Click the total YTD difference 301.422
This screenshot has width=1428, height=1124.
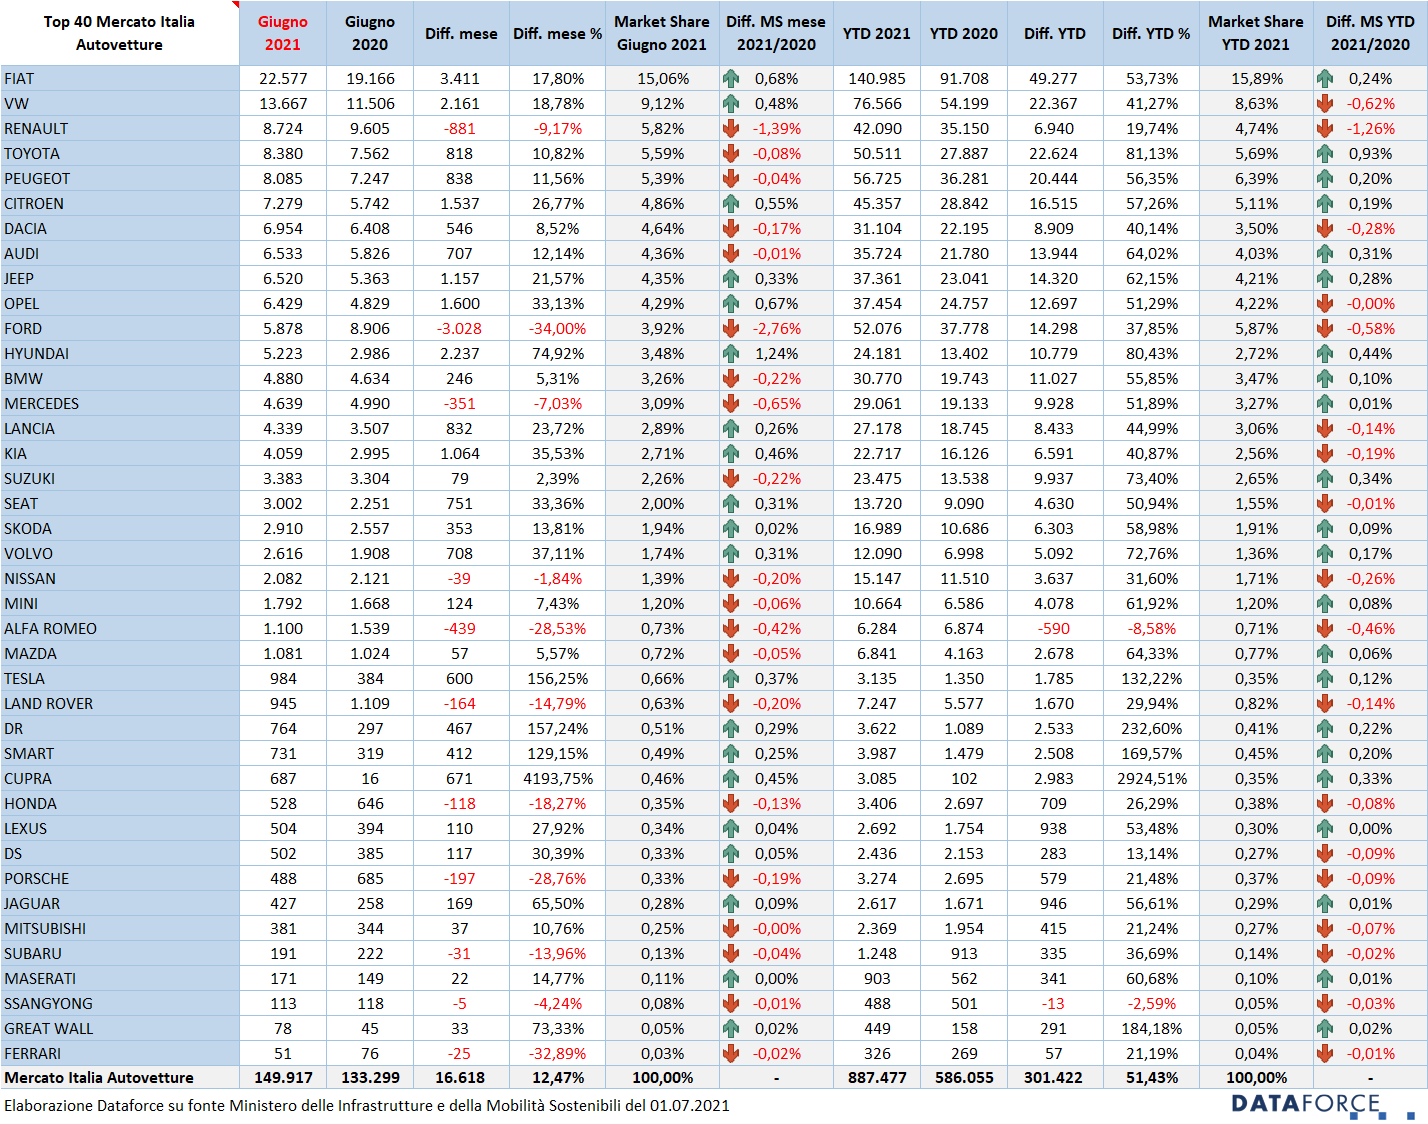pos(1053,1077)
